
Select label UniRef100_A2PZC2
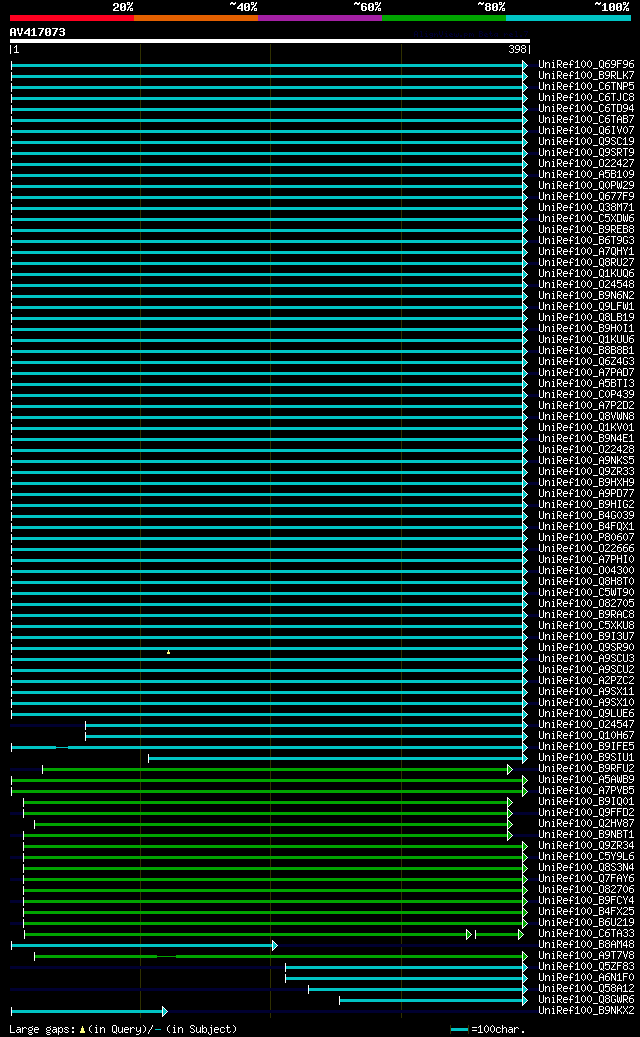point(586,681)
